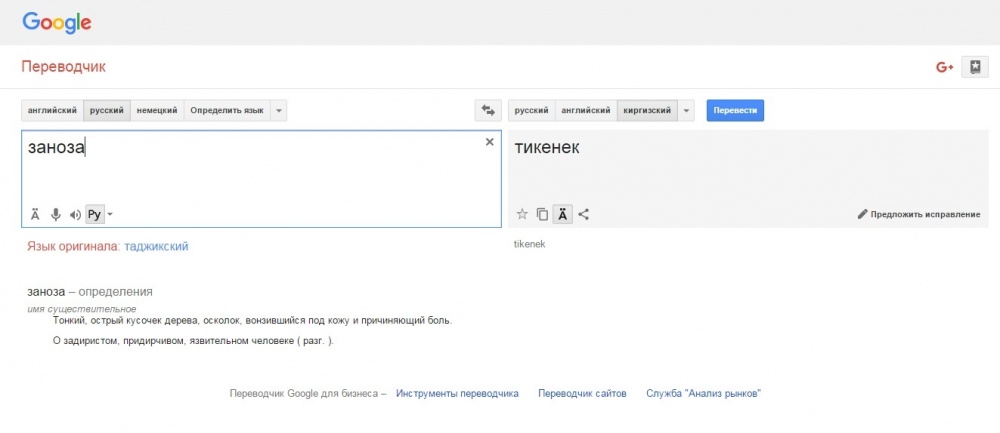Click the detected language таджикский link
This screenshot has height=433, width=1000.
[156, 246]
